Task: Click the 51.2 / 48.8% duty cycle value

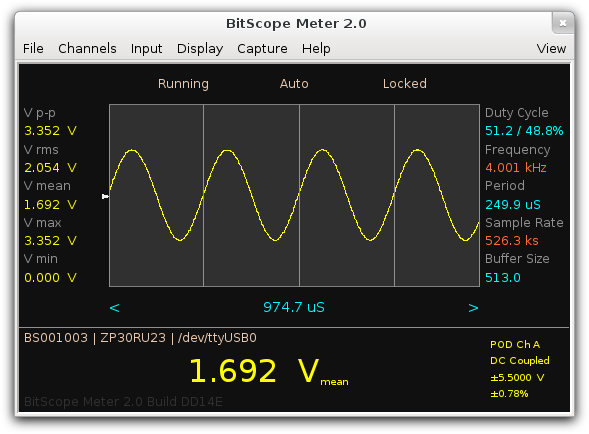Action: 524,131
